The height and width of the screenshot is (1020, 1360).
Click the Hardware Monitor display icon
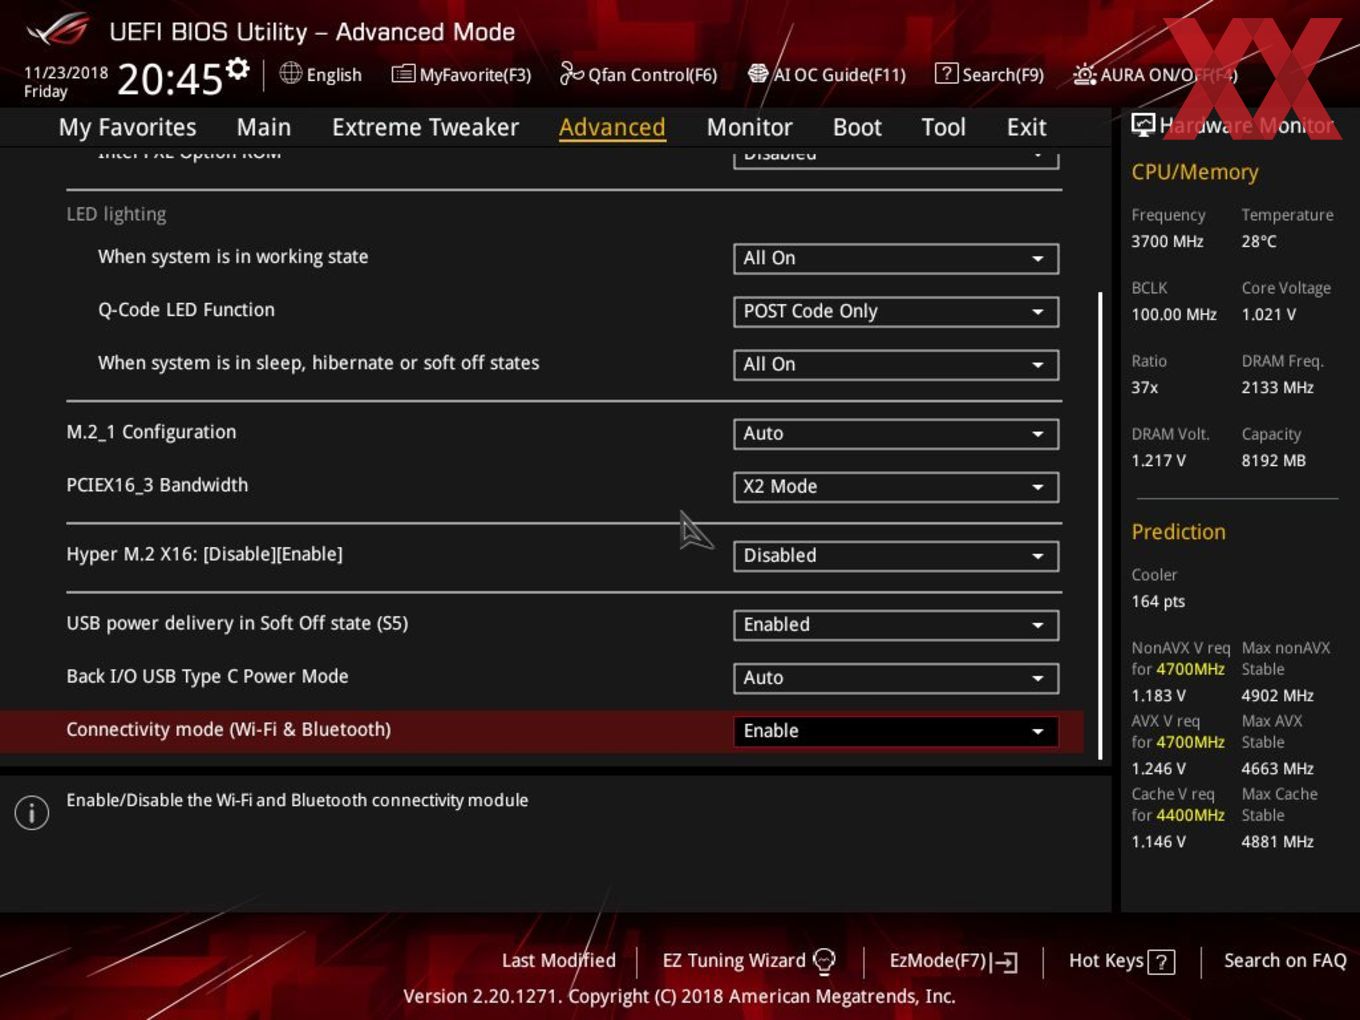pos(1143,125)
